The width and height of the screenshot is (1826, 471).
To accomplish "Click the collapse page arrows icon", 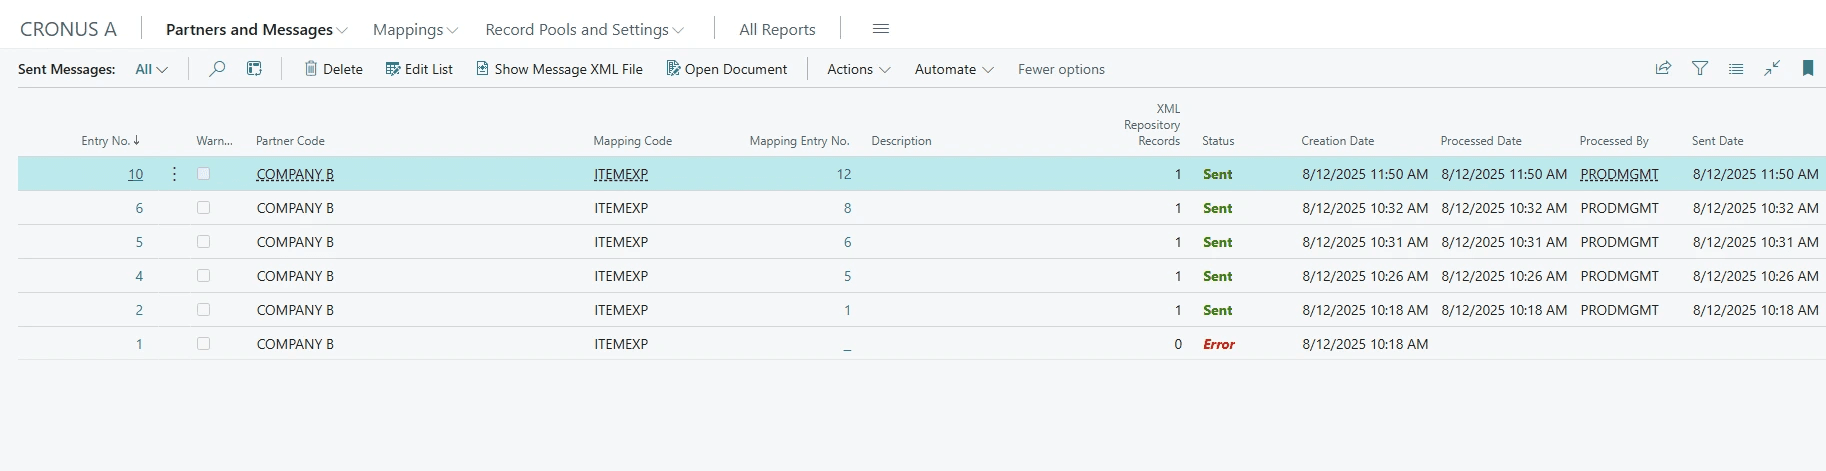I will click(1772, 68).
